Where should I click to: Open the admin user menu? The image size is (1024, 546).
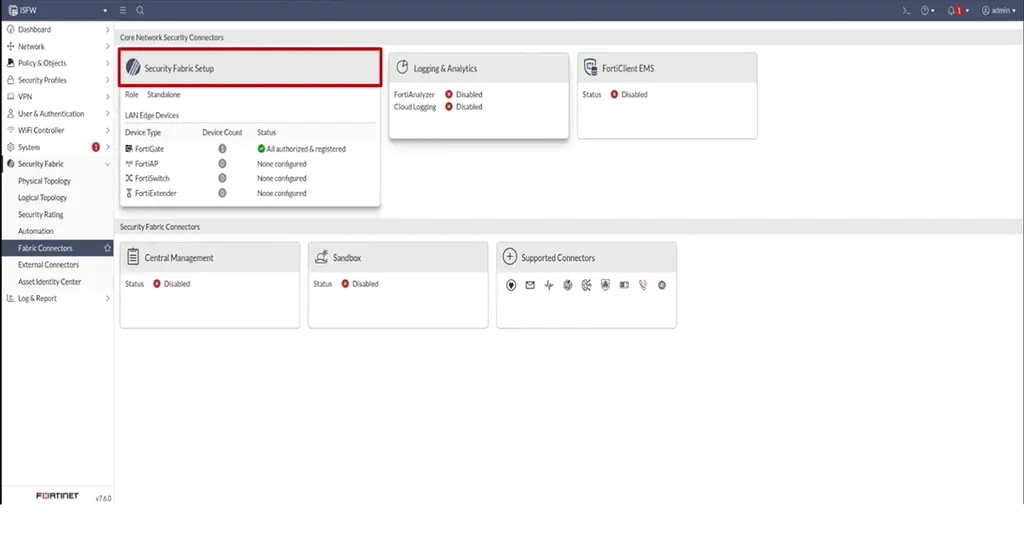tap(999, 10)
